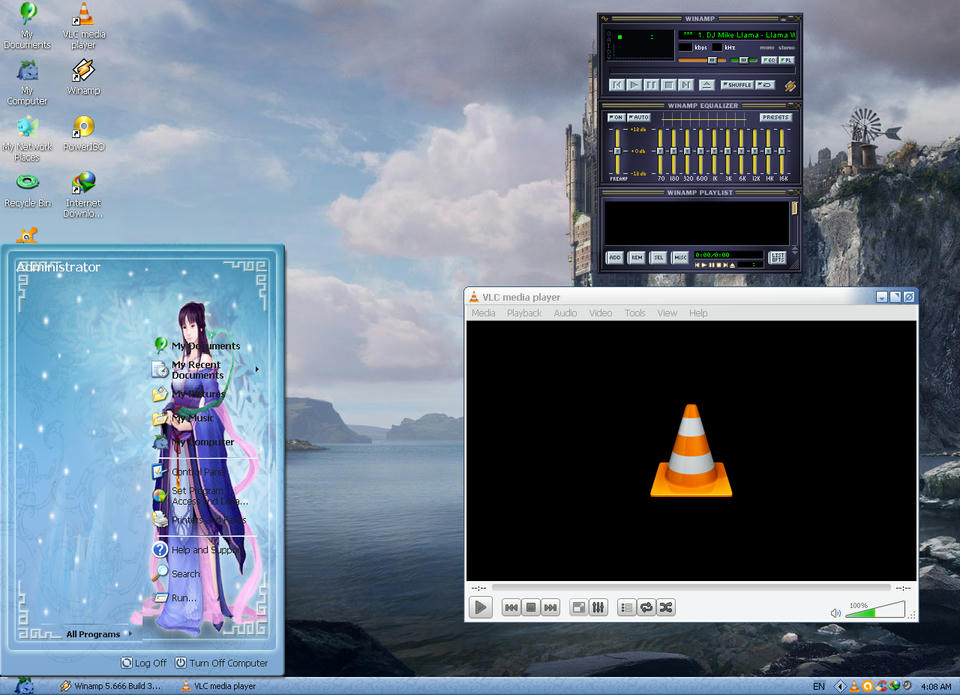This screenshot has width=960, height=695.
Task: Click VLC stop playback button
Action: point(531,607)
